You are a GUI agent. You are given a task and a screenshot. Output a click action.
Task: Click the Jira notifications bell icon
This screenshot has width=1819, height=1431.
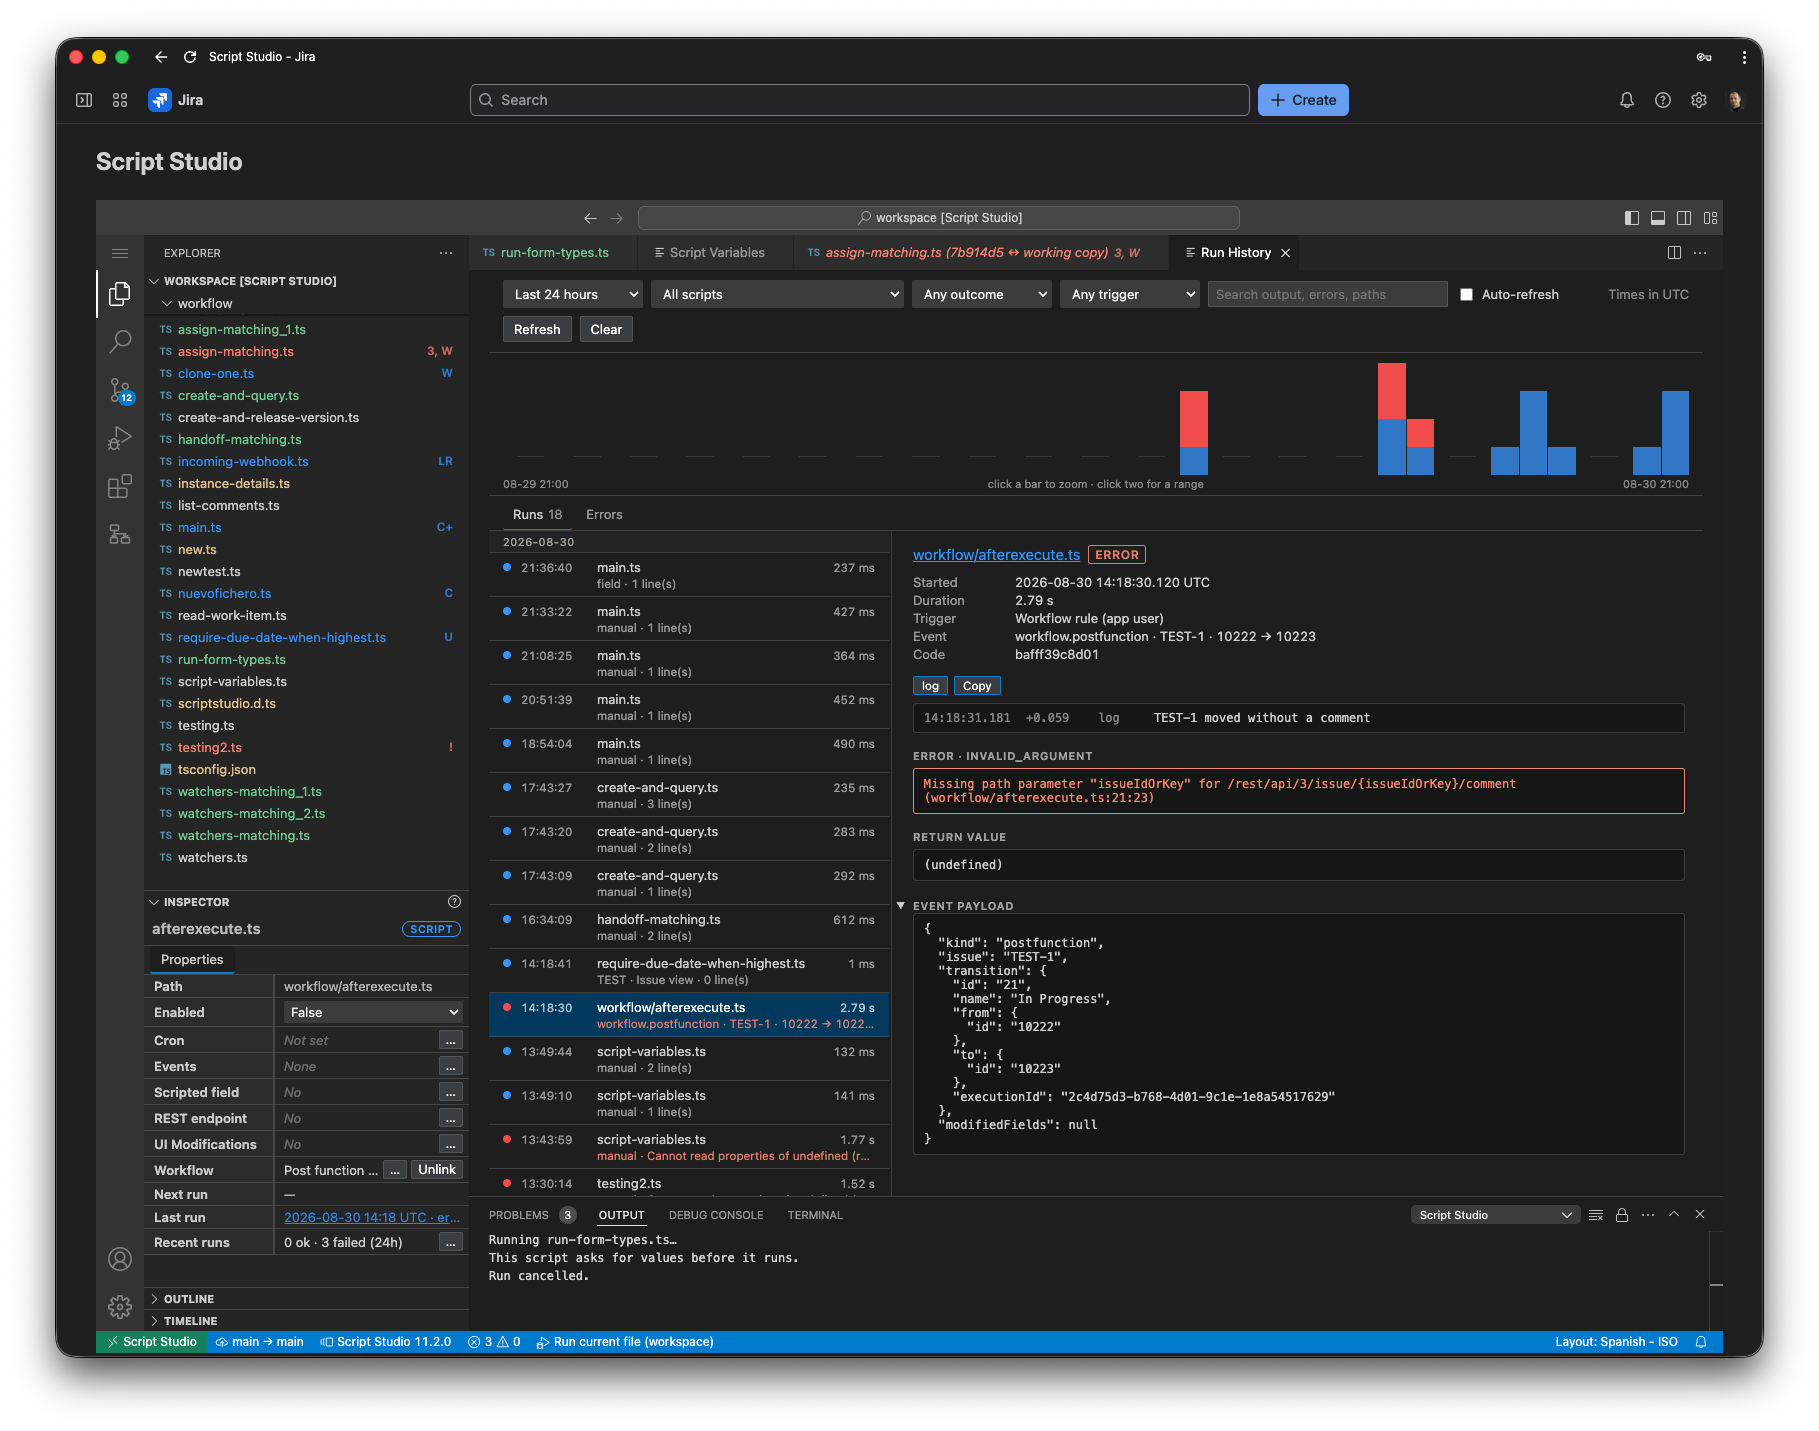(x=1627, y=100)
